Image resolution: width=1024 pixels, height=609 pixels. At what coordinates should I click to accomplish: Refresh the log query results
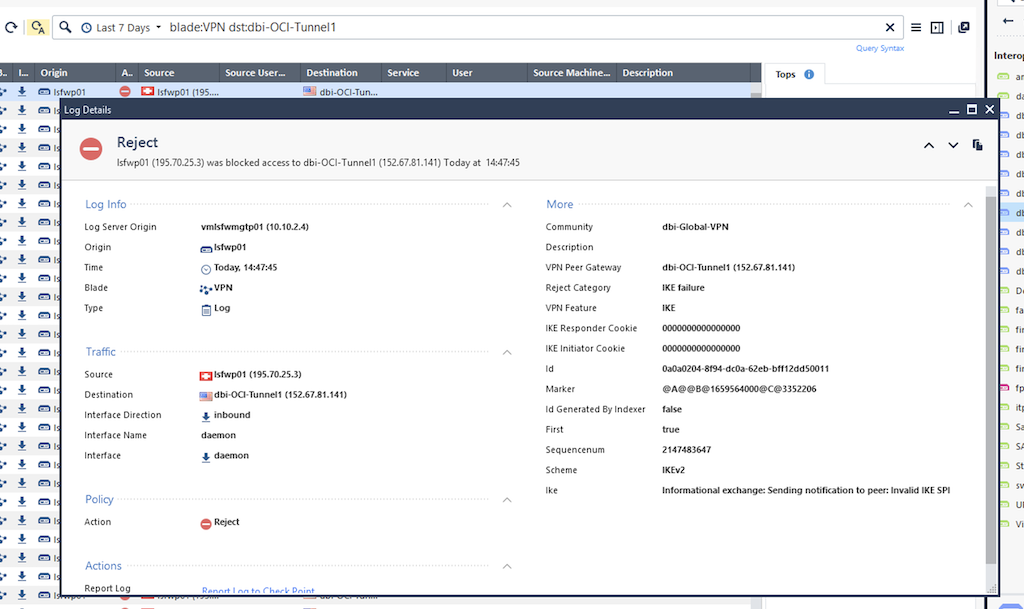coord(10,27)
